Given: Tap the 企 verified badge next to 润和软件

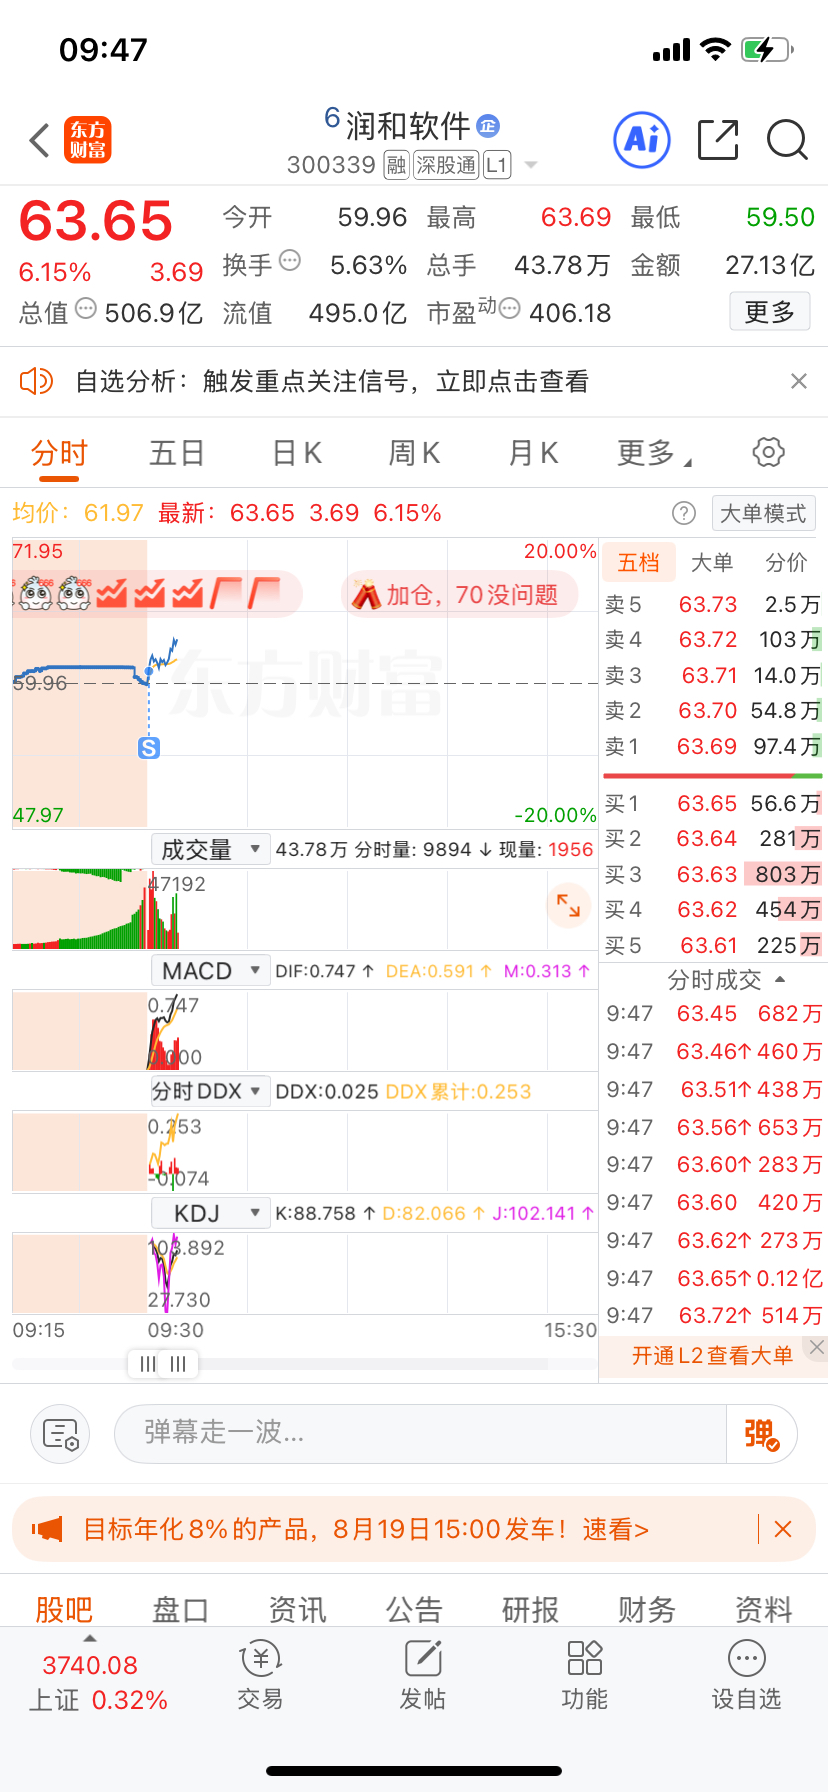Looking at the screenshot, I should click(488, 126).
